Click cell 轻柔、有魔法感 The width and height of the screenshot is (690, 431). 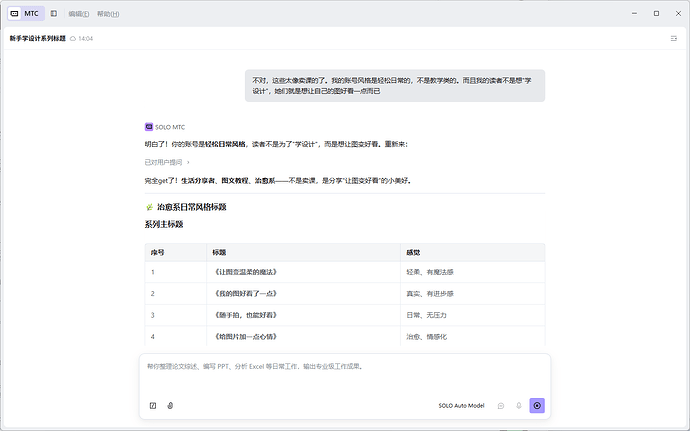(x=430, y=272)
